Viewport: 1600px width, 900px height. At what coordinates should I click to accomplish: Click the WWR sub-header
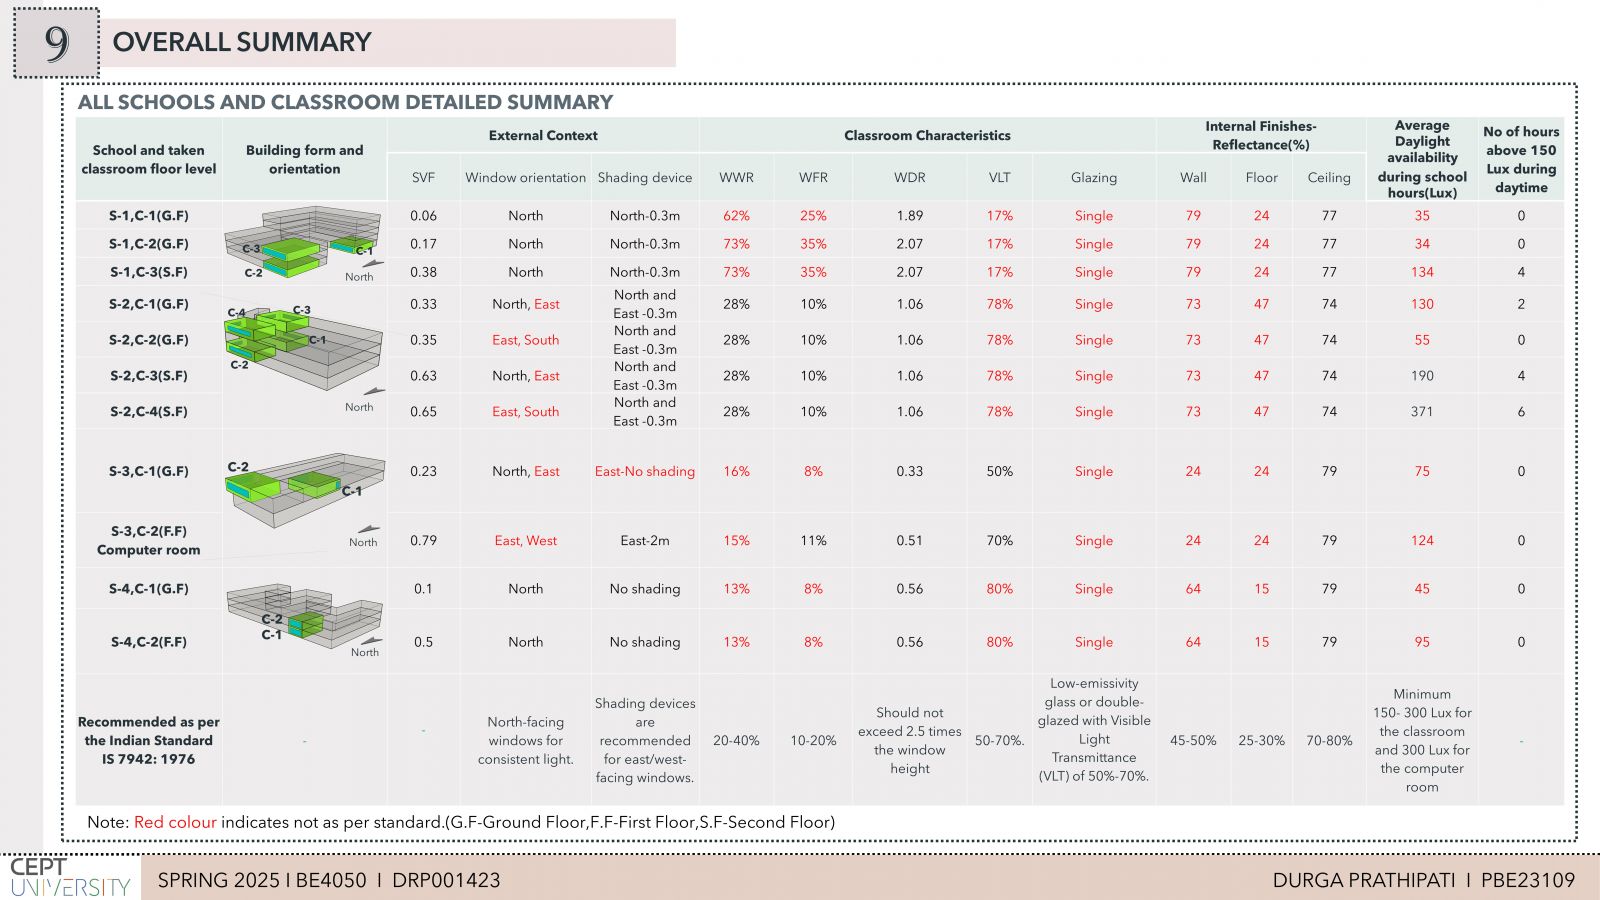click(x=736, y=177)
